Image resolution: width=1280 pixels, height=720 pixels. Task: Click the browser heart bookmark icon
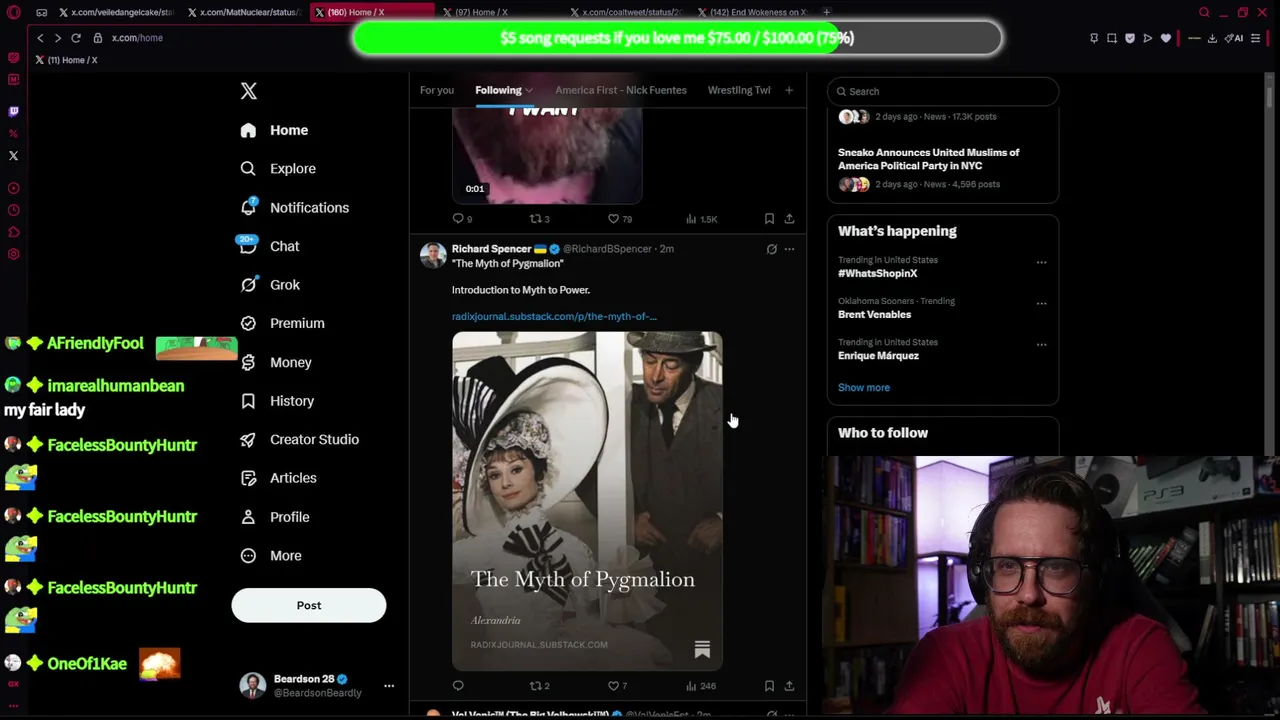[x=1166, y=38]
